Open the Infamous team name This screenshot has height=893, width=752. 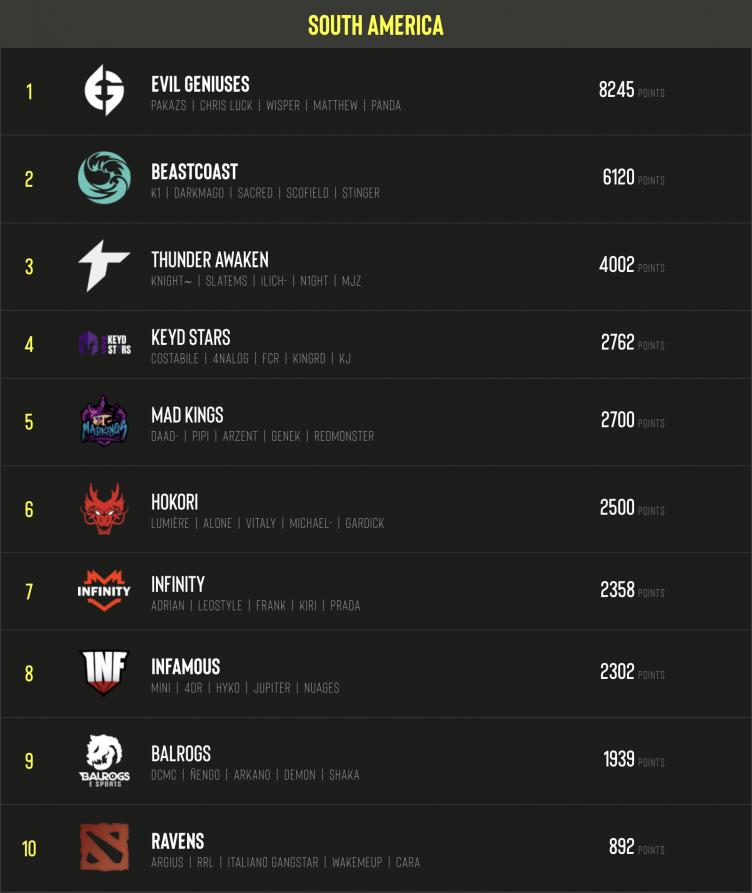pyautogui.click(x=185, y=666)
